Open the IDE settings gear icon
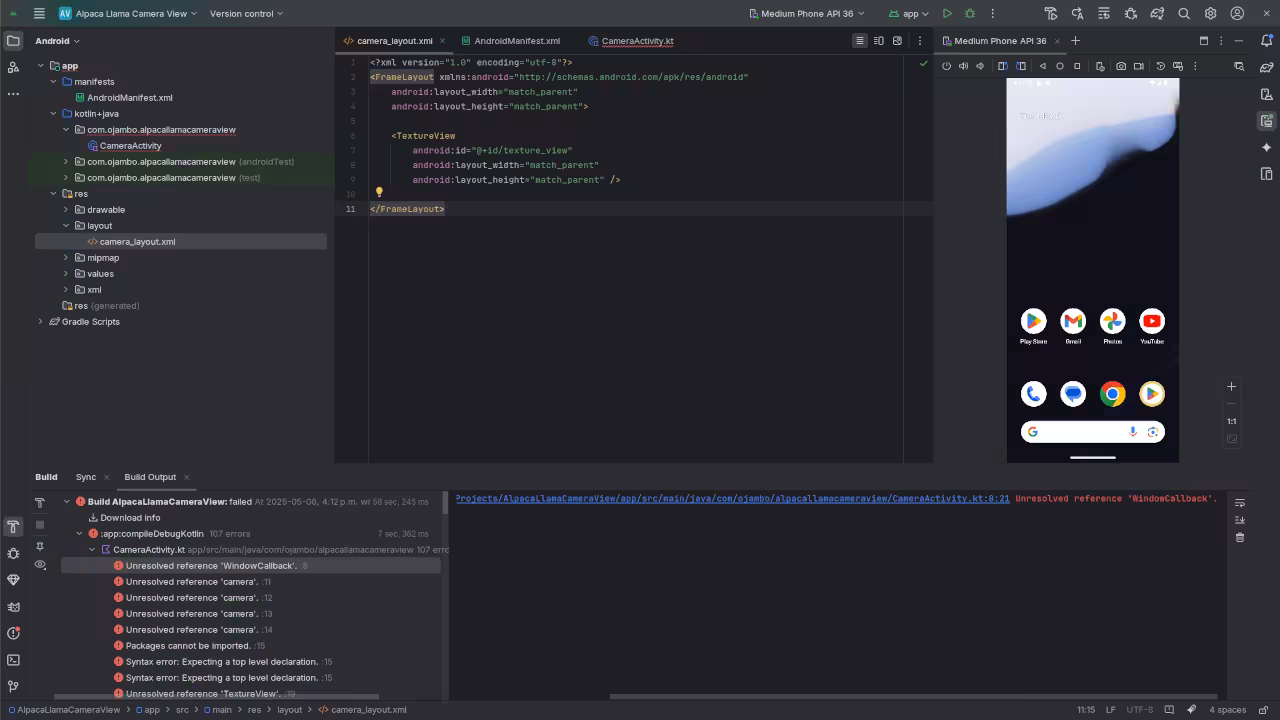The width and height of the screenshot is (1280, 720). click(x=1210, y=14)
